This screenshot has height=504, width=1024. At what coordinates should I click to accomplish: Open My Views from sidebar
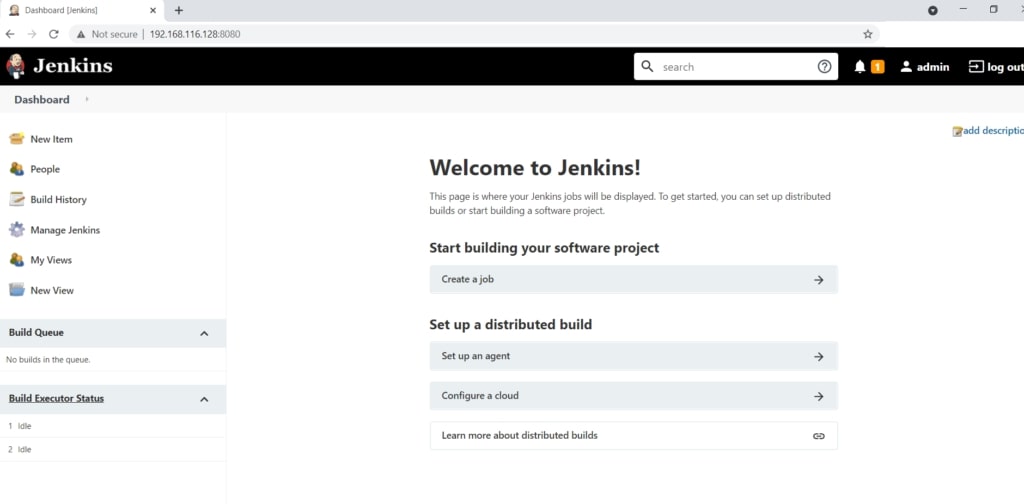pyautogui.click(x=51, y=260)
